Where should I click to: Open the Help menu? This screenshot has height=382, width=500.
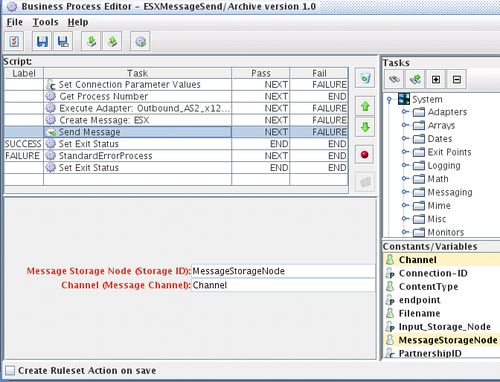(78, 22)
